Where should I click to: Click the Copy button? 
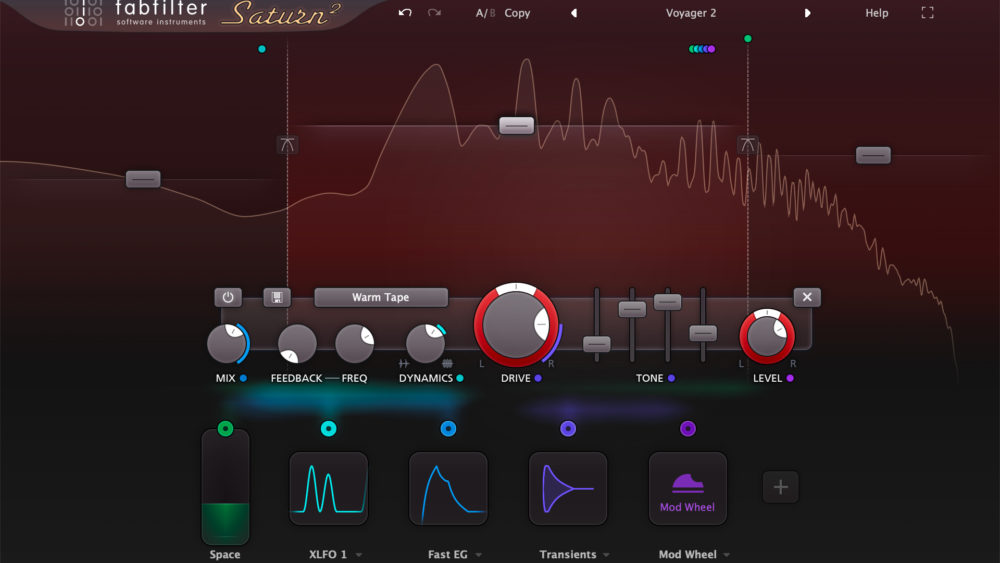(517, 13)
